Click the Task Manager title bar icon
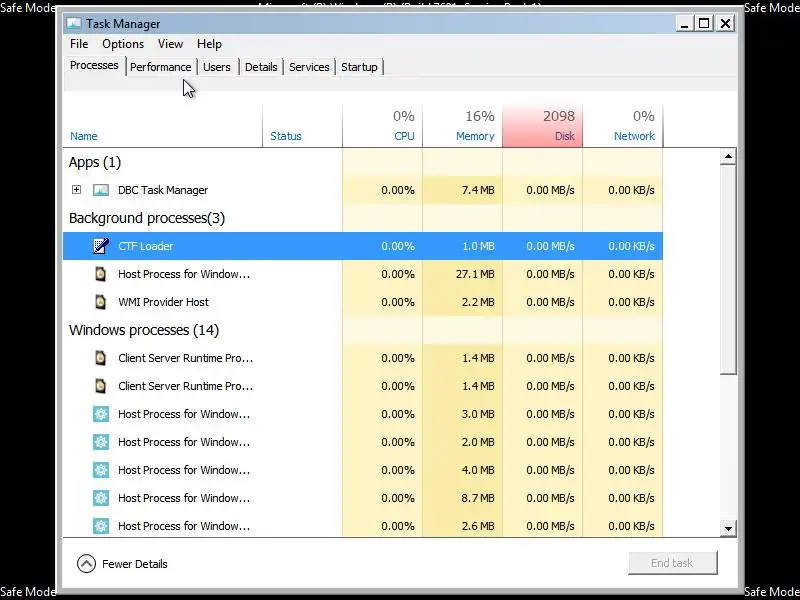The image size is (800, 600). [74, 23]
